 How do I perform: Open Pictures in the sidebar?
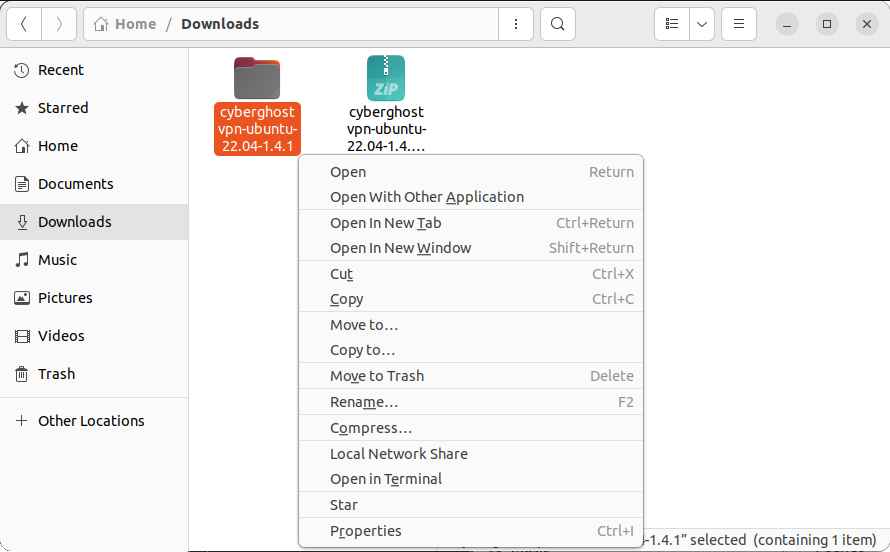94,298
